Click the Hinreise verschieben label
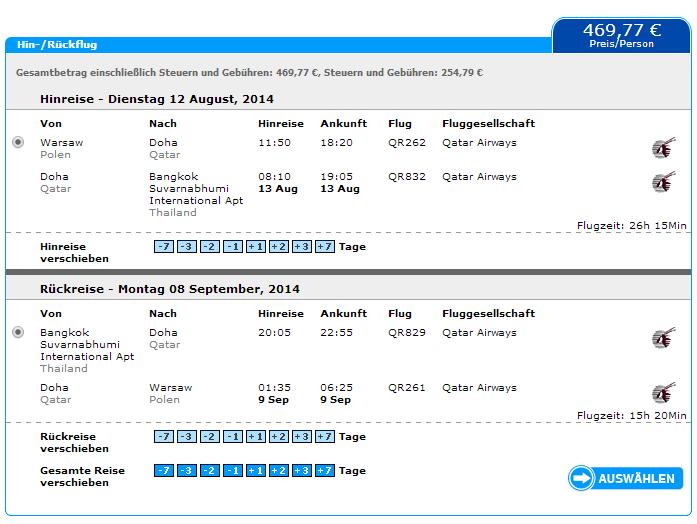697x524 pixels. (x=74, y=252)
